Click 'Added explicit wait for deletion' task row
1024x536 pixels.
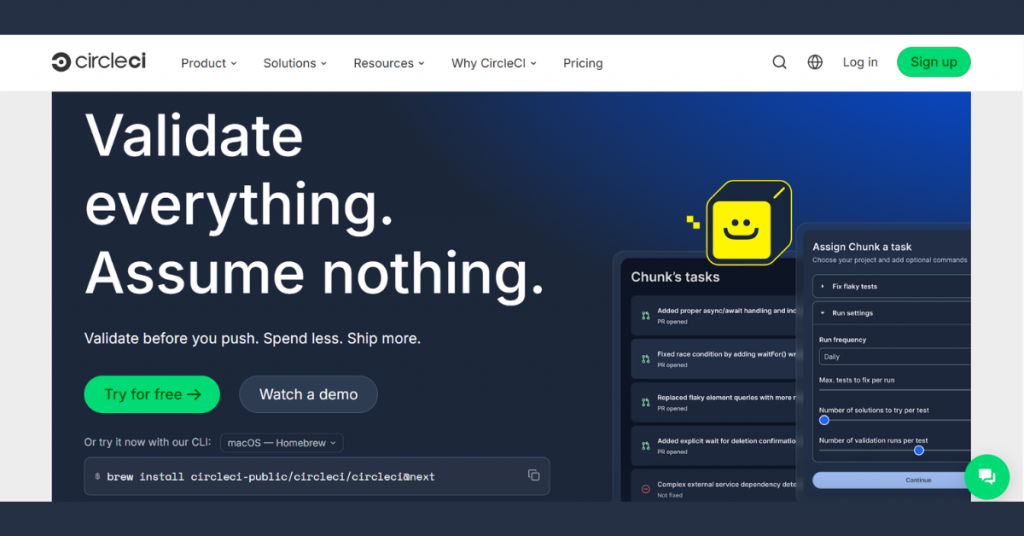click(x=714, y=446)
